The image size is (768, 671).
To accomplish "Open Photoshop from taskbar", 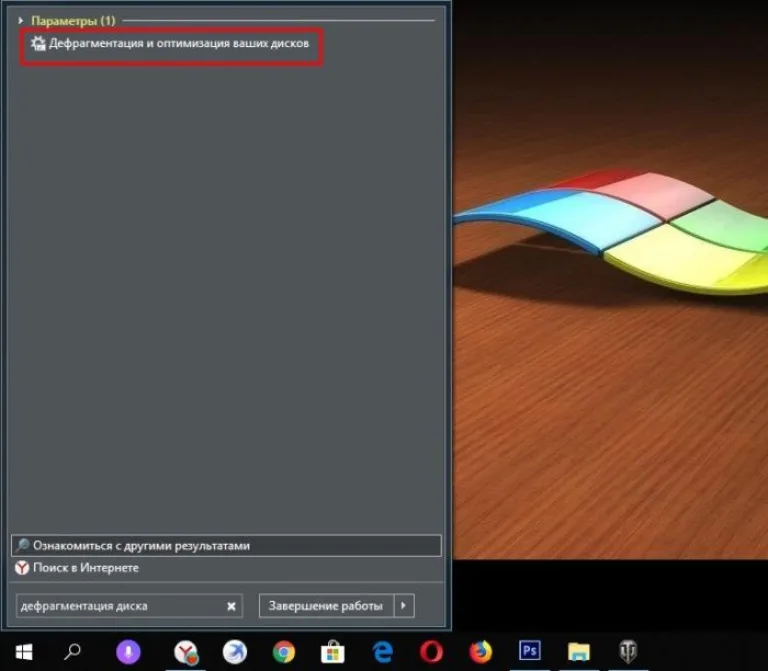I will click(529, 651).
